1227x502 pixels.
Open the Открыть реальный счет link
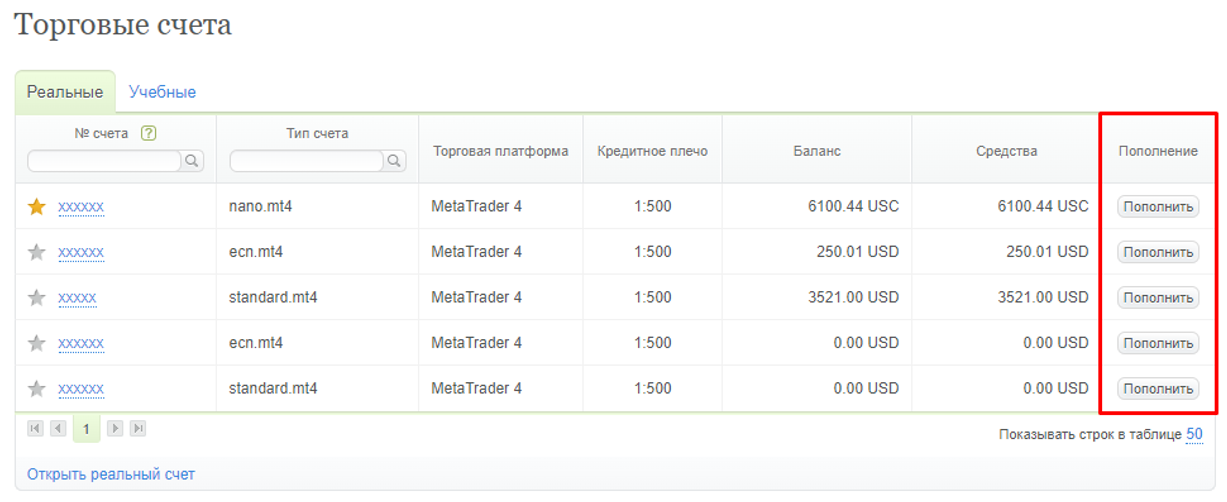tap(111, 474)
